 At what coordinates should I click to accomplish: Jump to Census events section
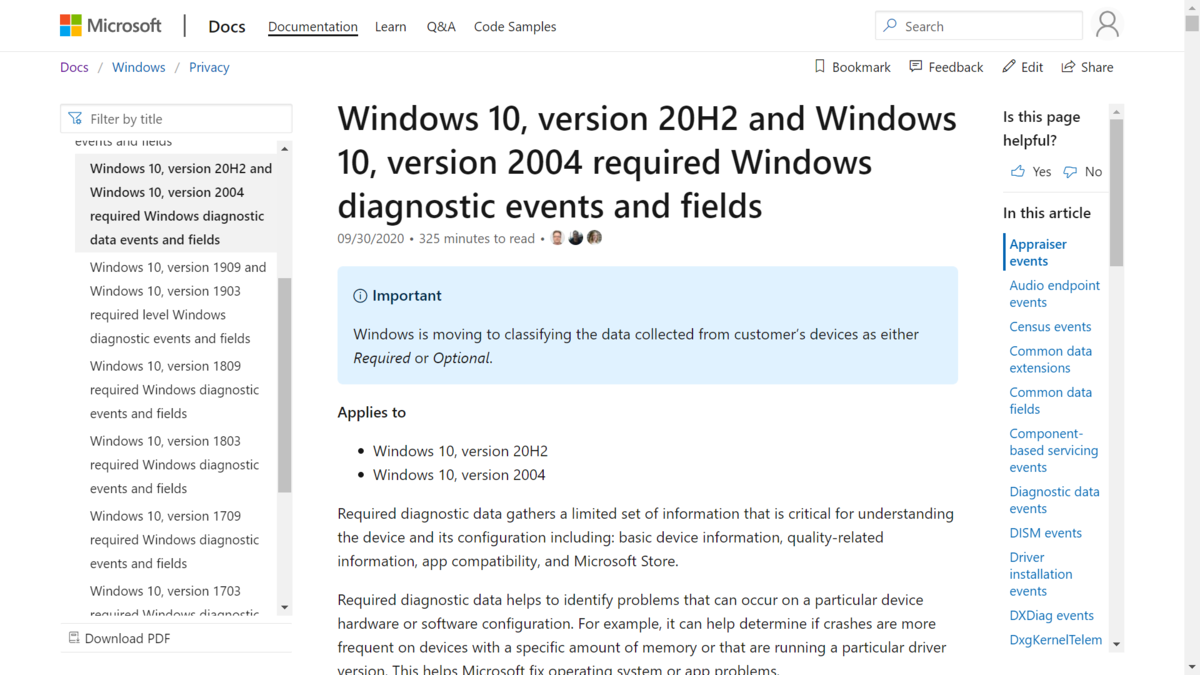click(1050, 327)
